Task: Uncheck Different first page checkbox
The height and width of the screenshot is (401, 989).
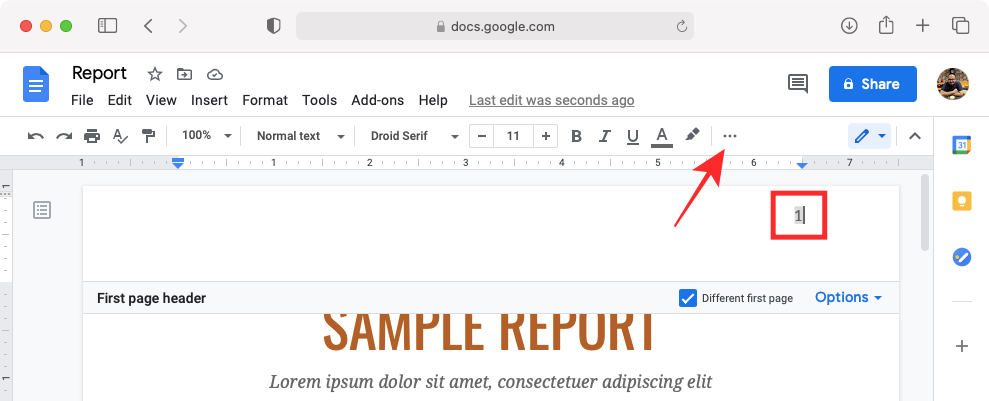Action: coord(687,298)
